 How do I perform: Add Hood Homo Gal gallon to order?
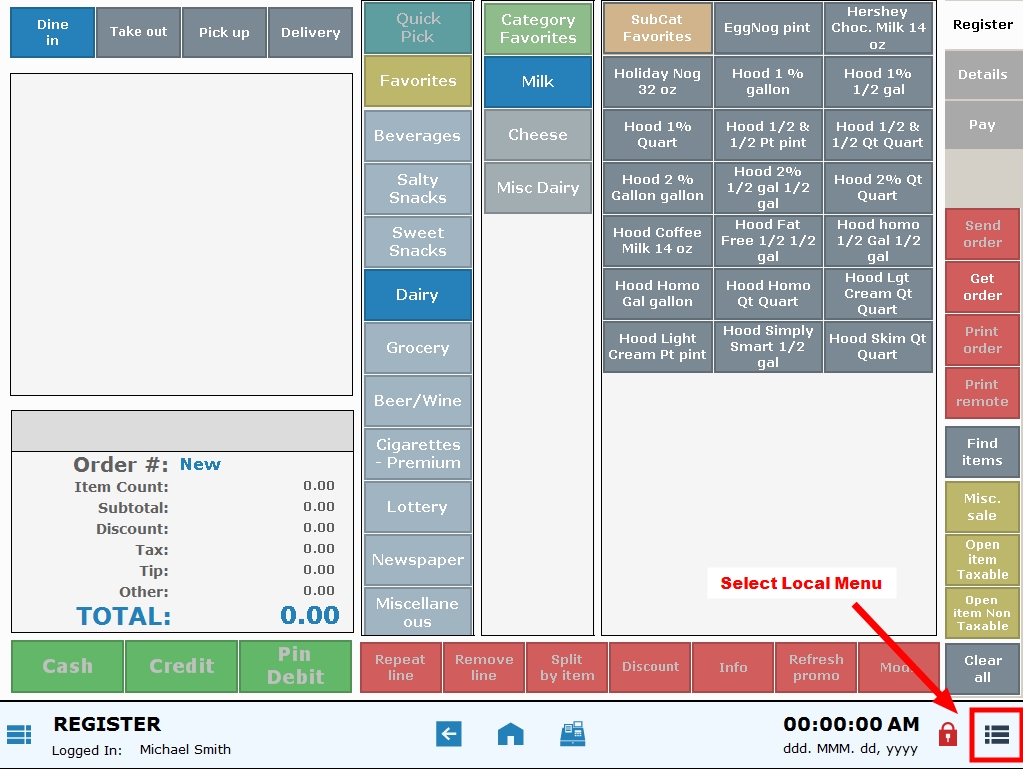tap(657, 293)
